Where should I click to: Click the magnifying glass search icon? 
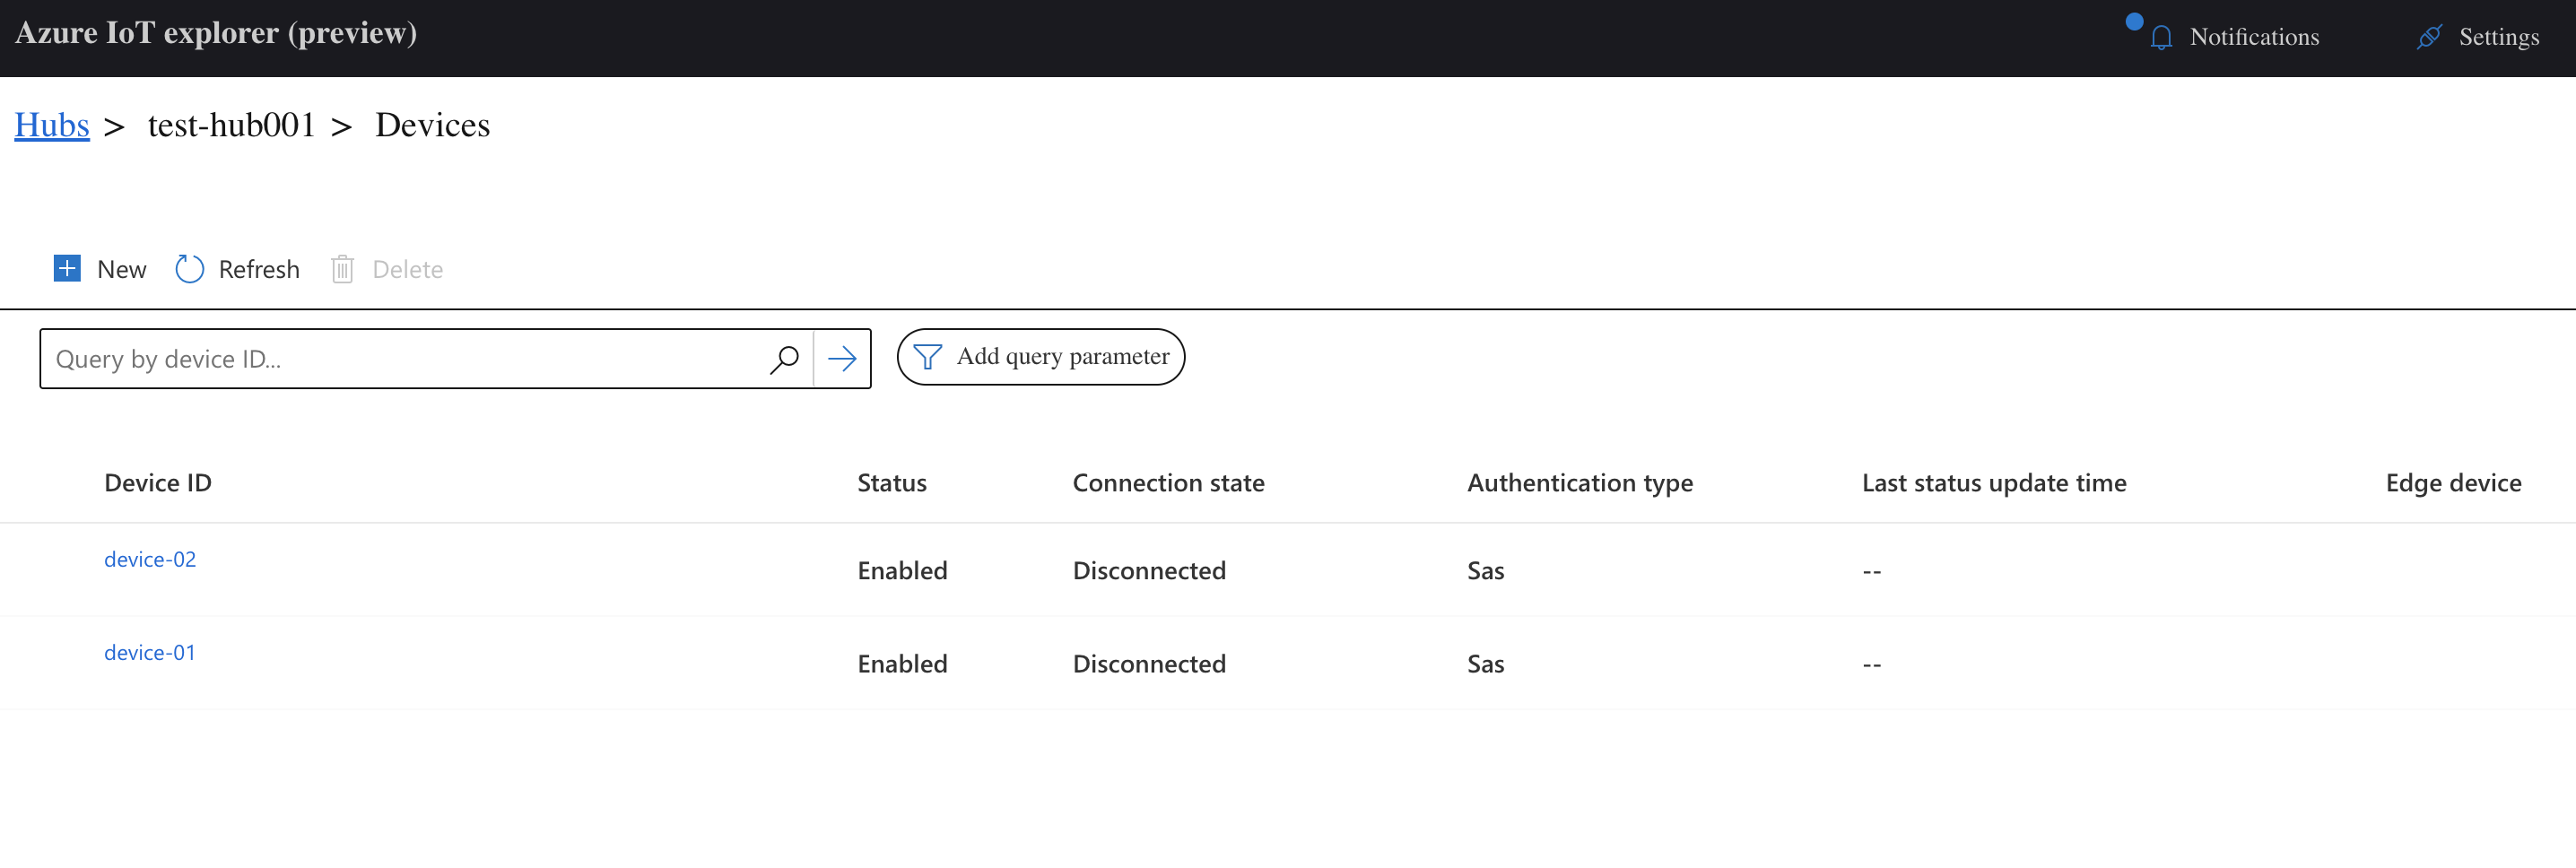785,359
